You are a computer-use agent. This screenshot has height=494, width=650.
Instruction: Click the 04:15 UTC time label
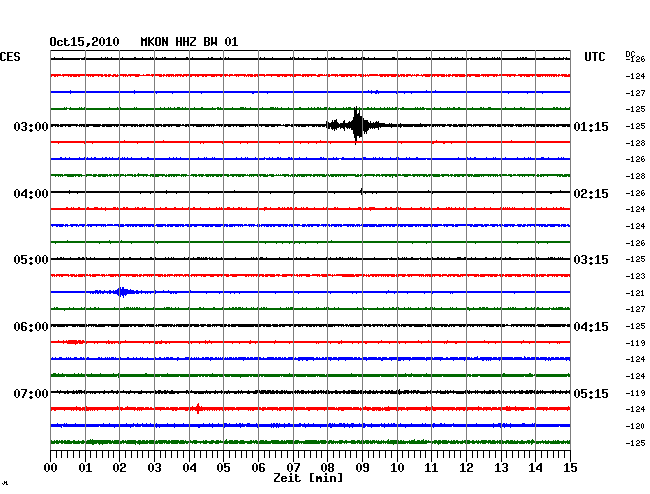[x=591, y=327]
